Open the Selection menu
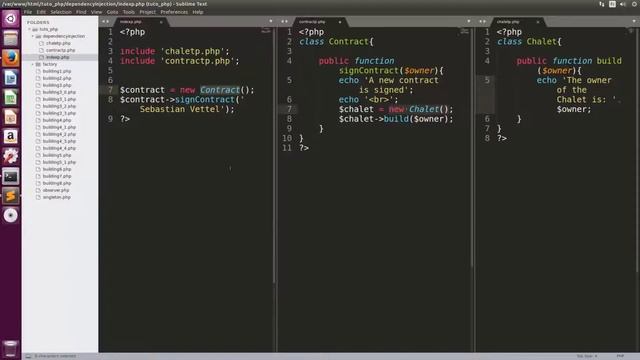The height and width of the screenshot is (360, 640). [61, 12]
